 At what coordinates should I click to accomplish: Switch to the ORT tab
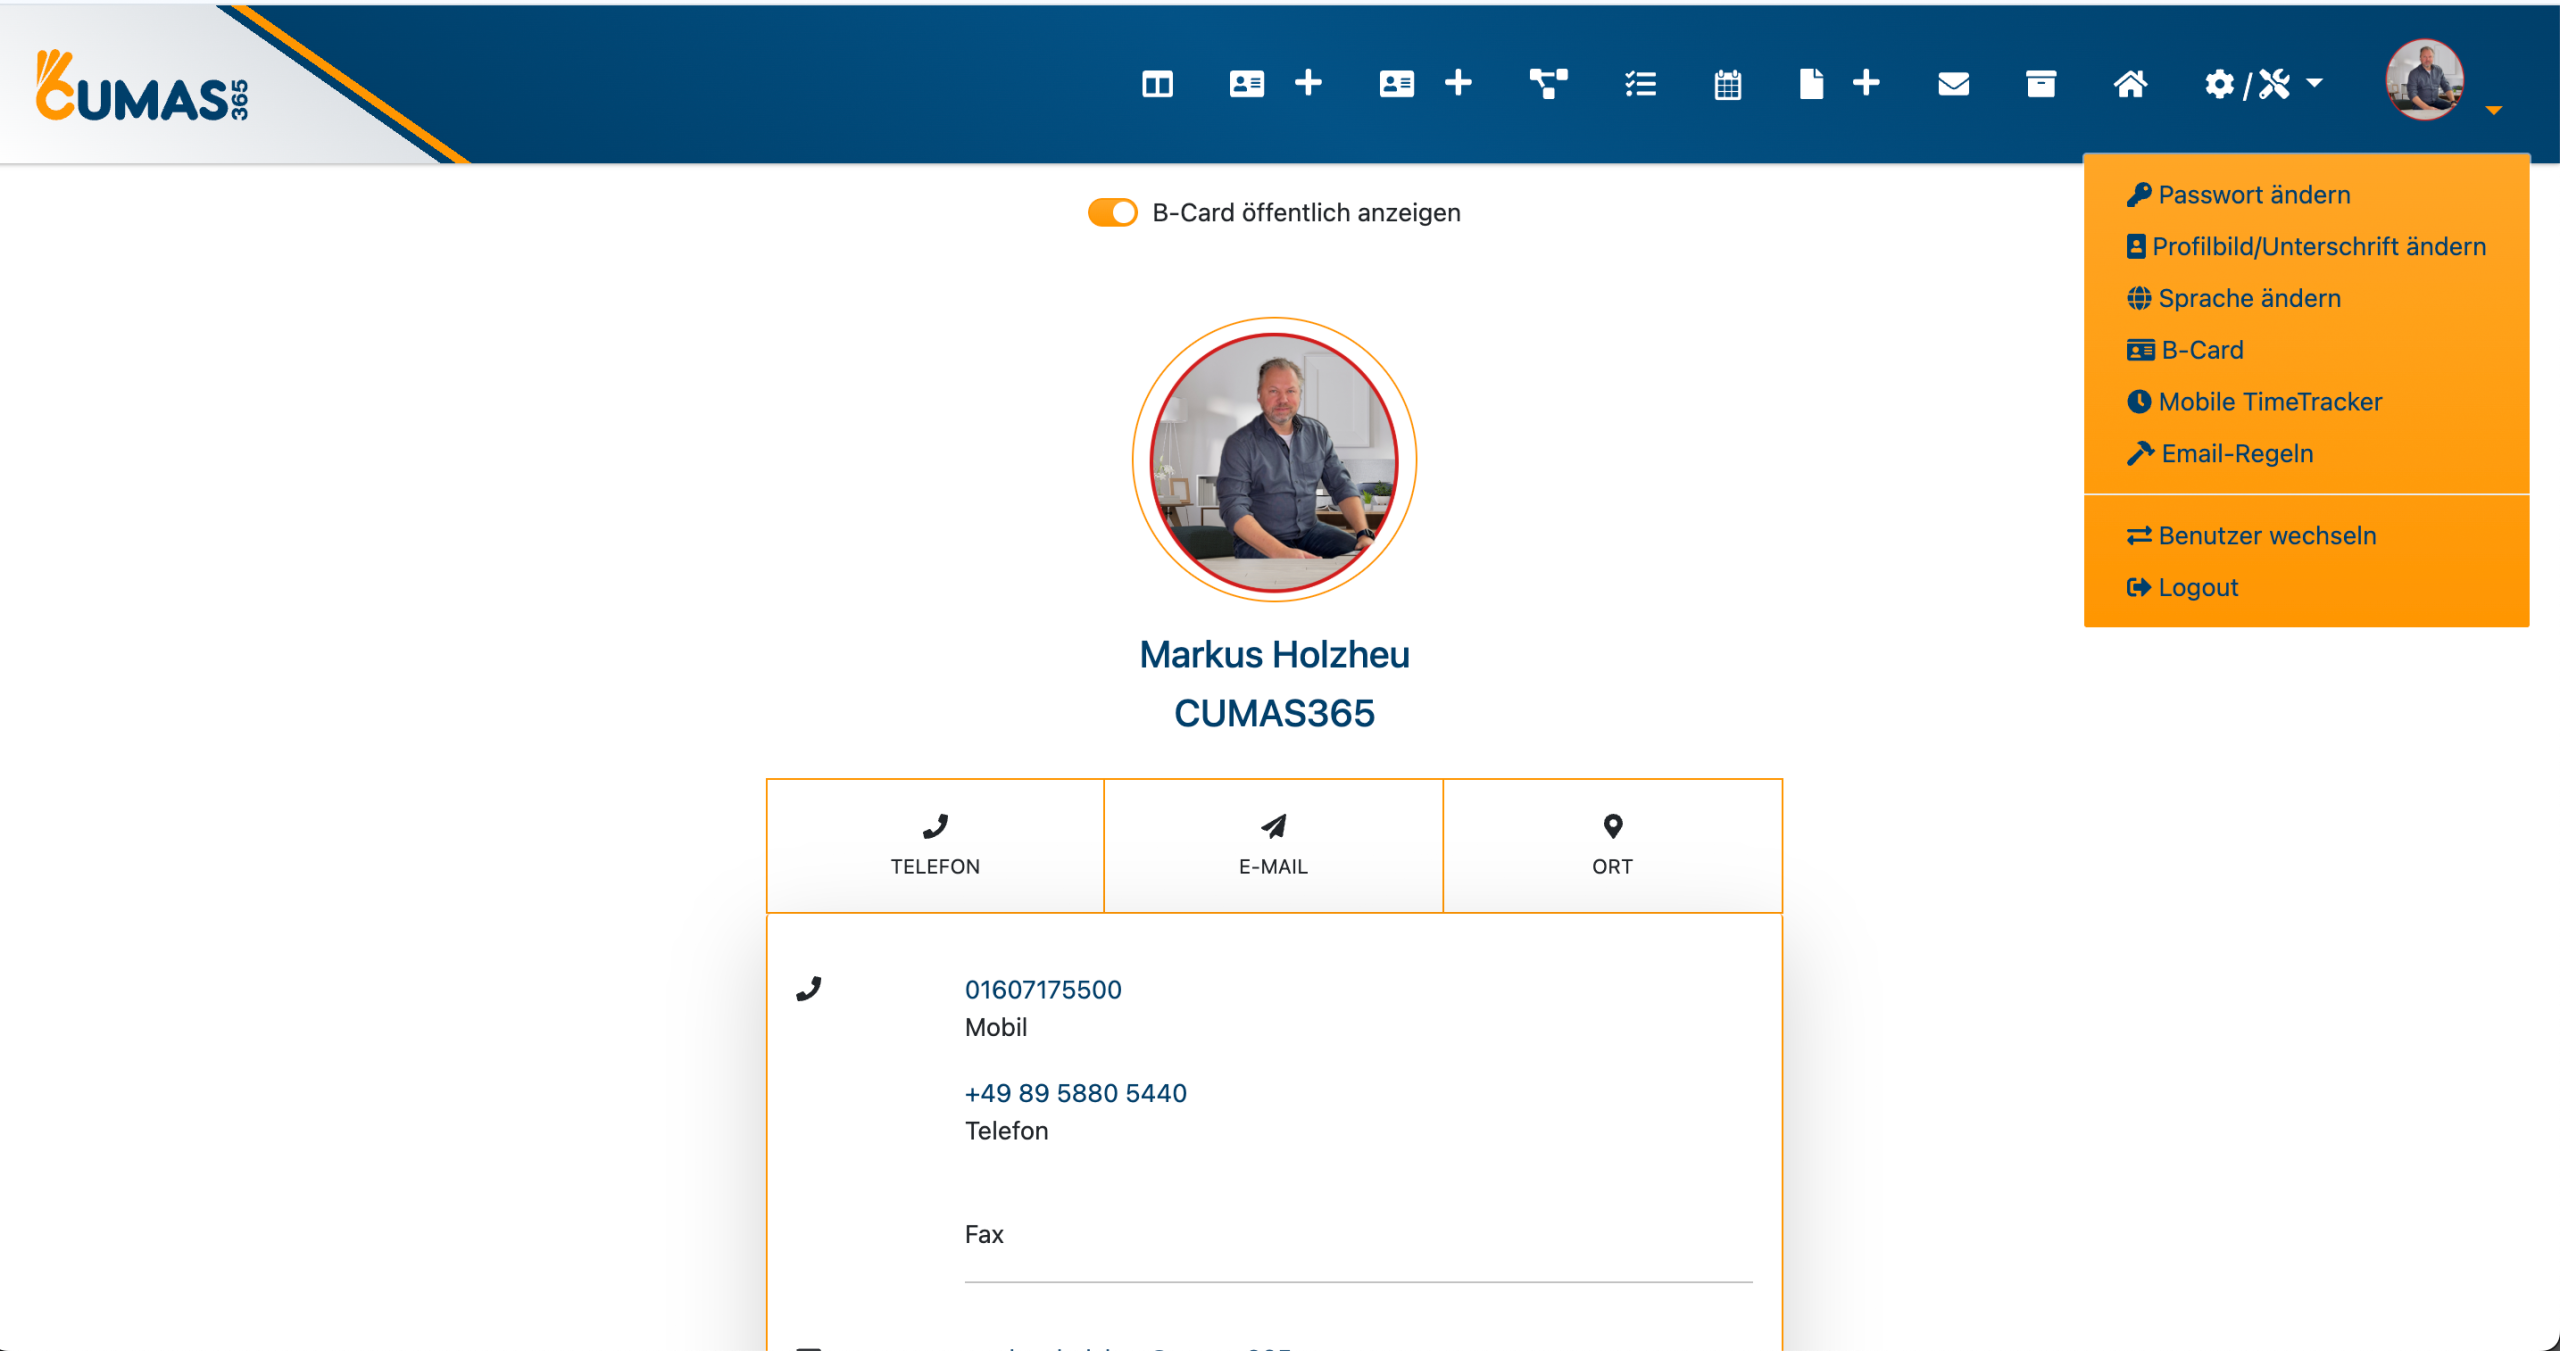click(x=1612, y=845)
